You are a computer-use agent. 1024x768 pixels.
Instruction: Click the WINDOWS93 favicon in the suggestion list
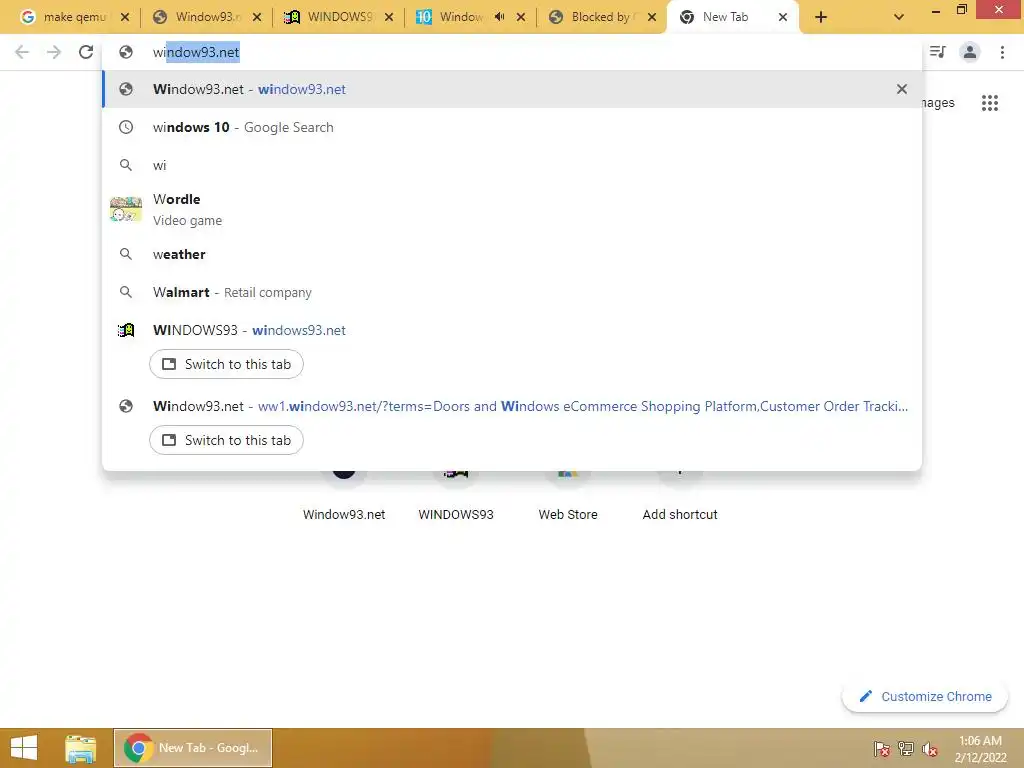[x=126, y=330]
